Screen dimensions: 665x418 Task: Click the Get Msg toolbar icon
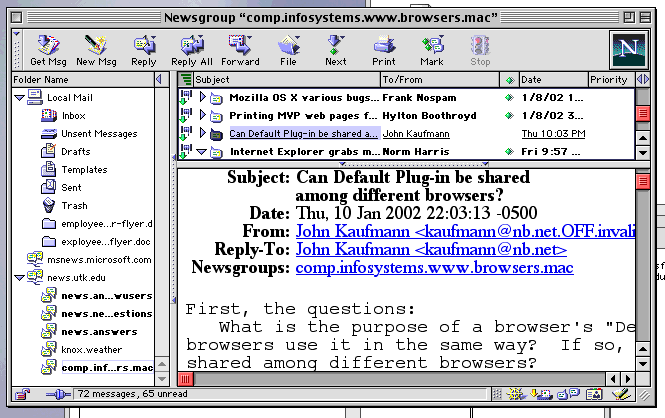[47, 48]
